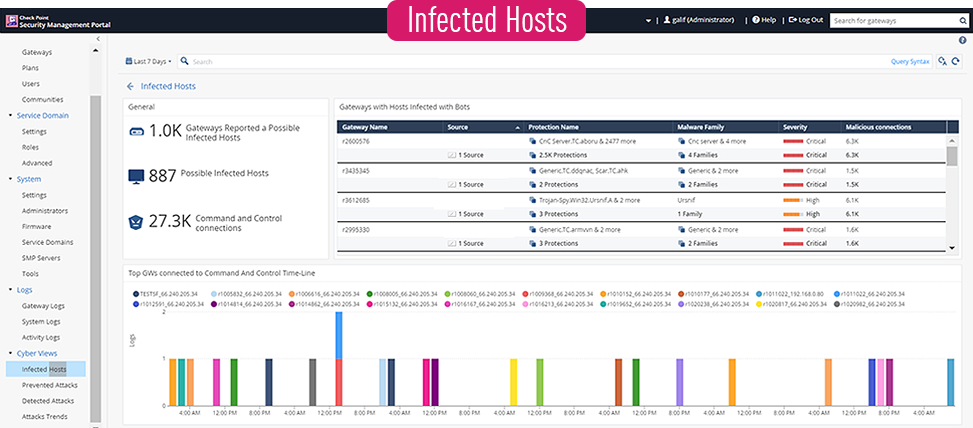Open the dropdown arrow before galif account

click(648, 20)
